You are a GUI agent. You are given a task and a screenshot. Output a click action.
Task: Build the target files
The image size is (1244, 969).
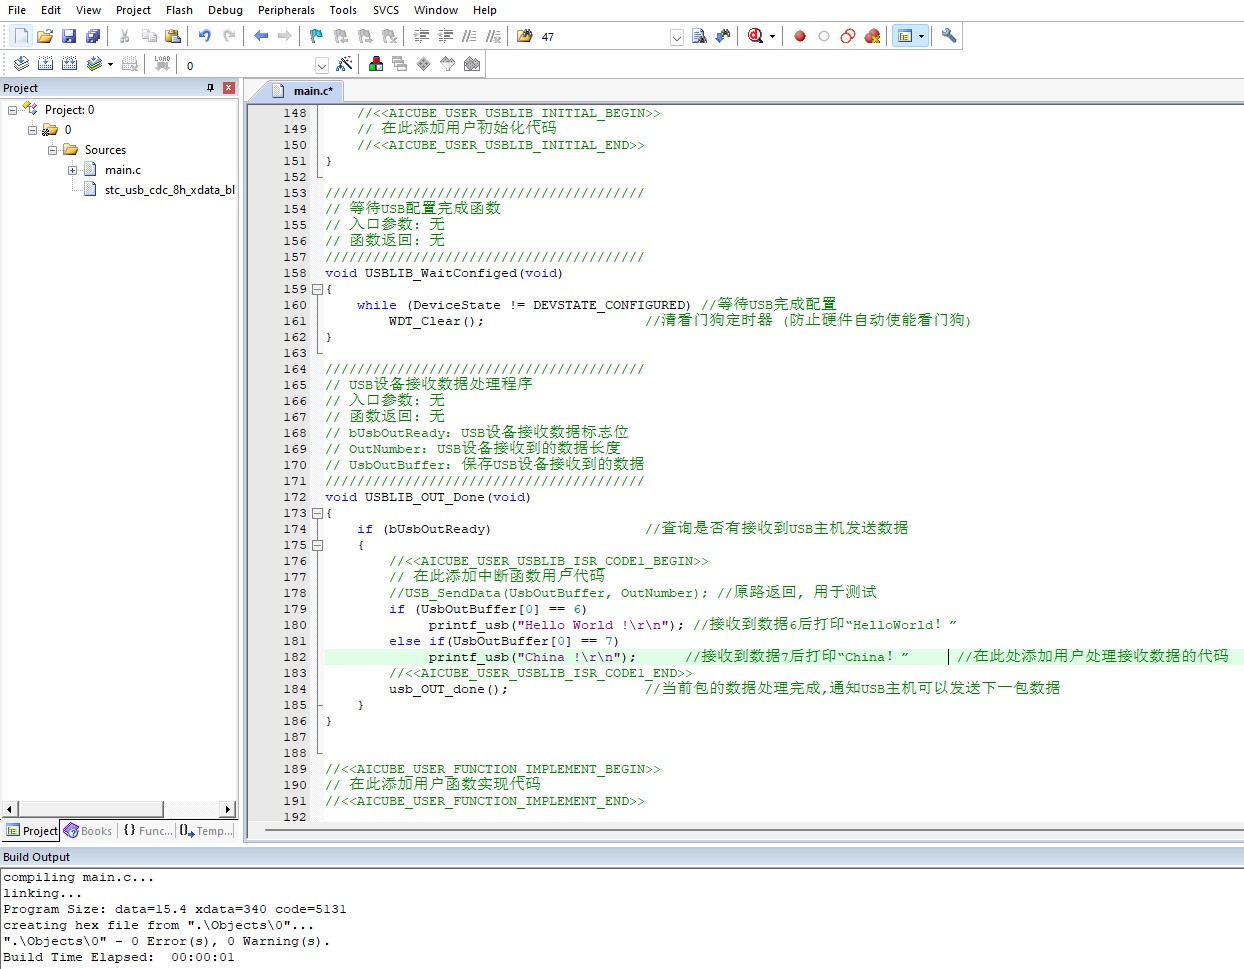[45, 64]
